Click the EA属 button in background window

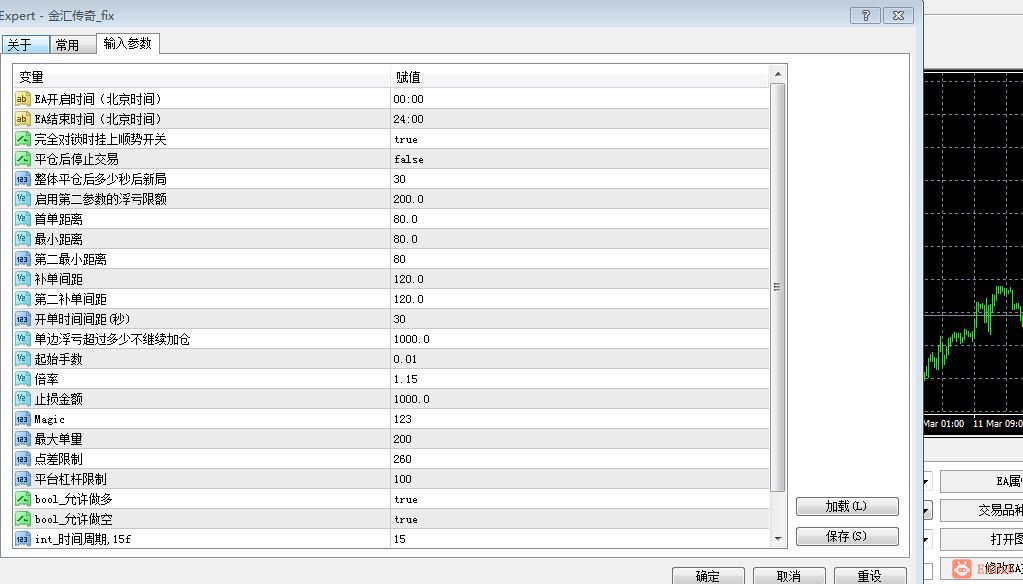[982, 482]
